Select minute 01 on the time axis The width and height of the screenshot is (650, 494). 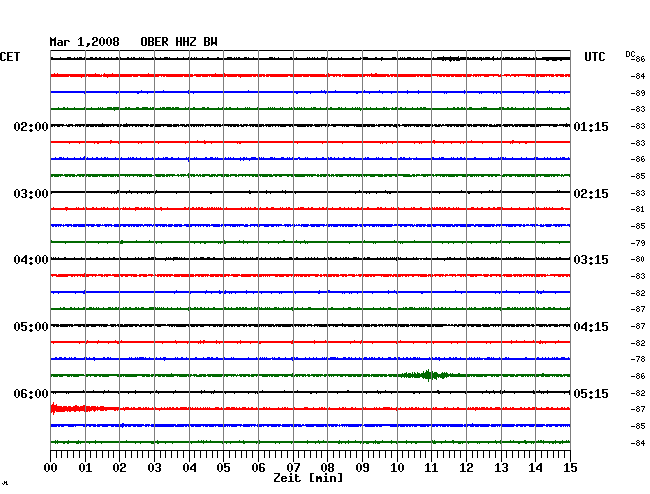pos(85,467)
